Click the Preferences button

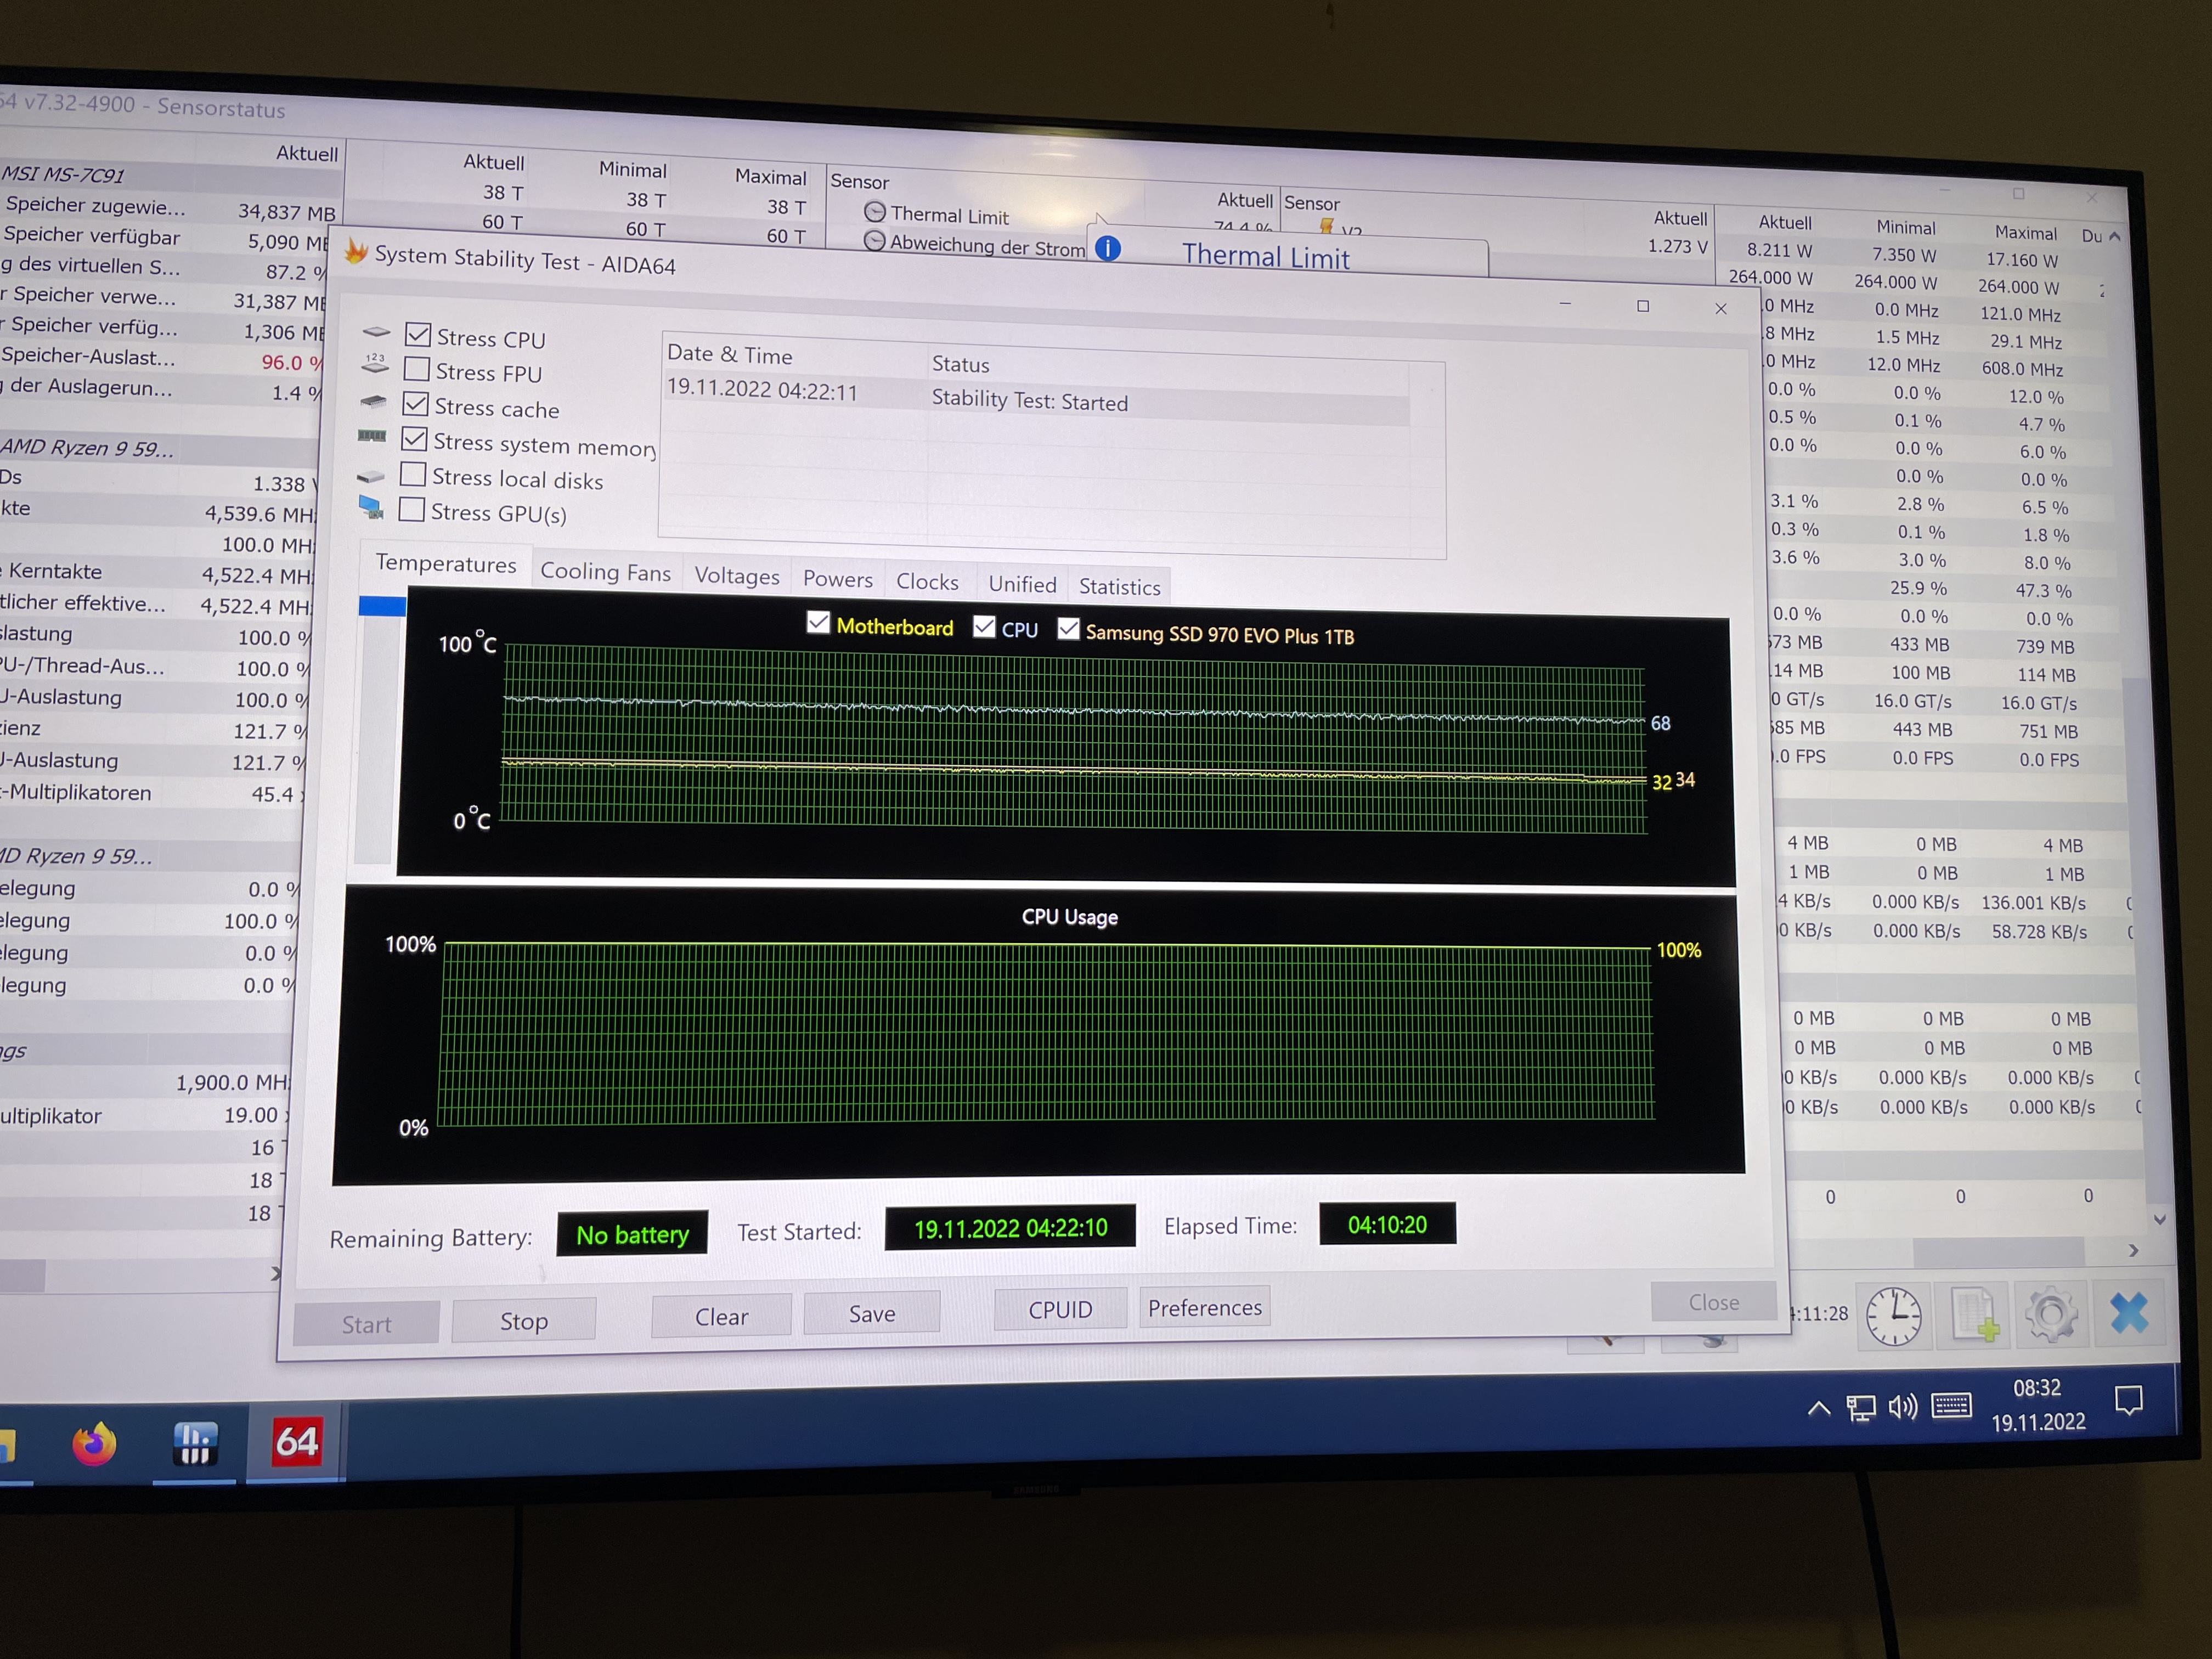pyautogui.click(x=1204, y=1308)
